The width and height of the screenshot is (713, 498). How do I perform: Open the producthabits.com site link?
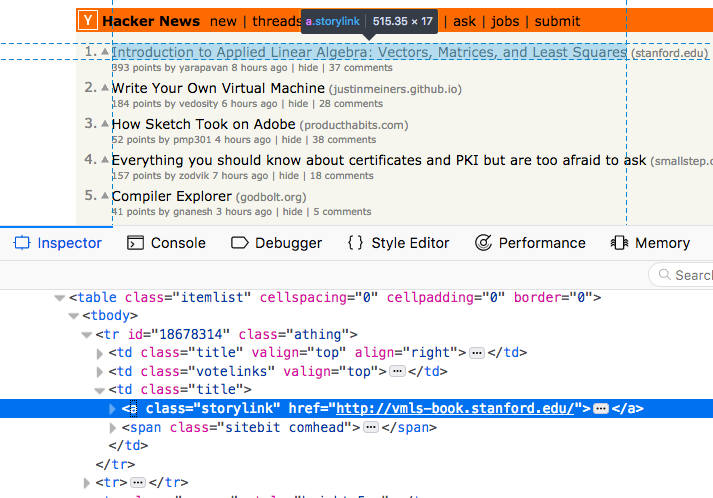point(354,125)
